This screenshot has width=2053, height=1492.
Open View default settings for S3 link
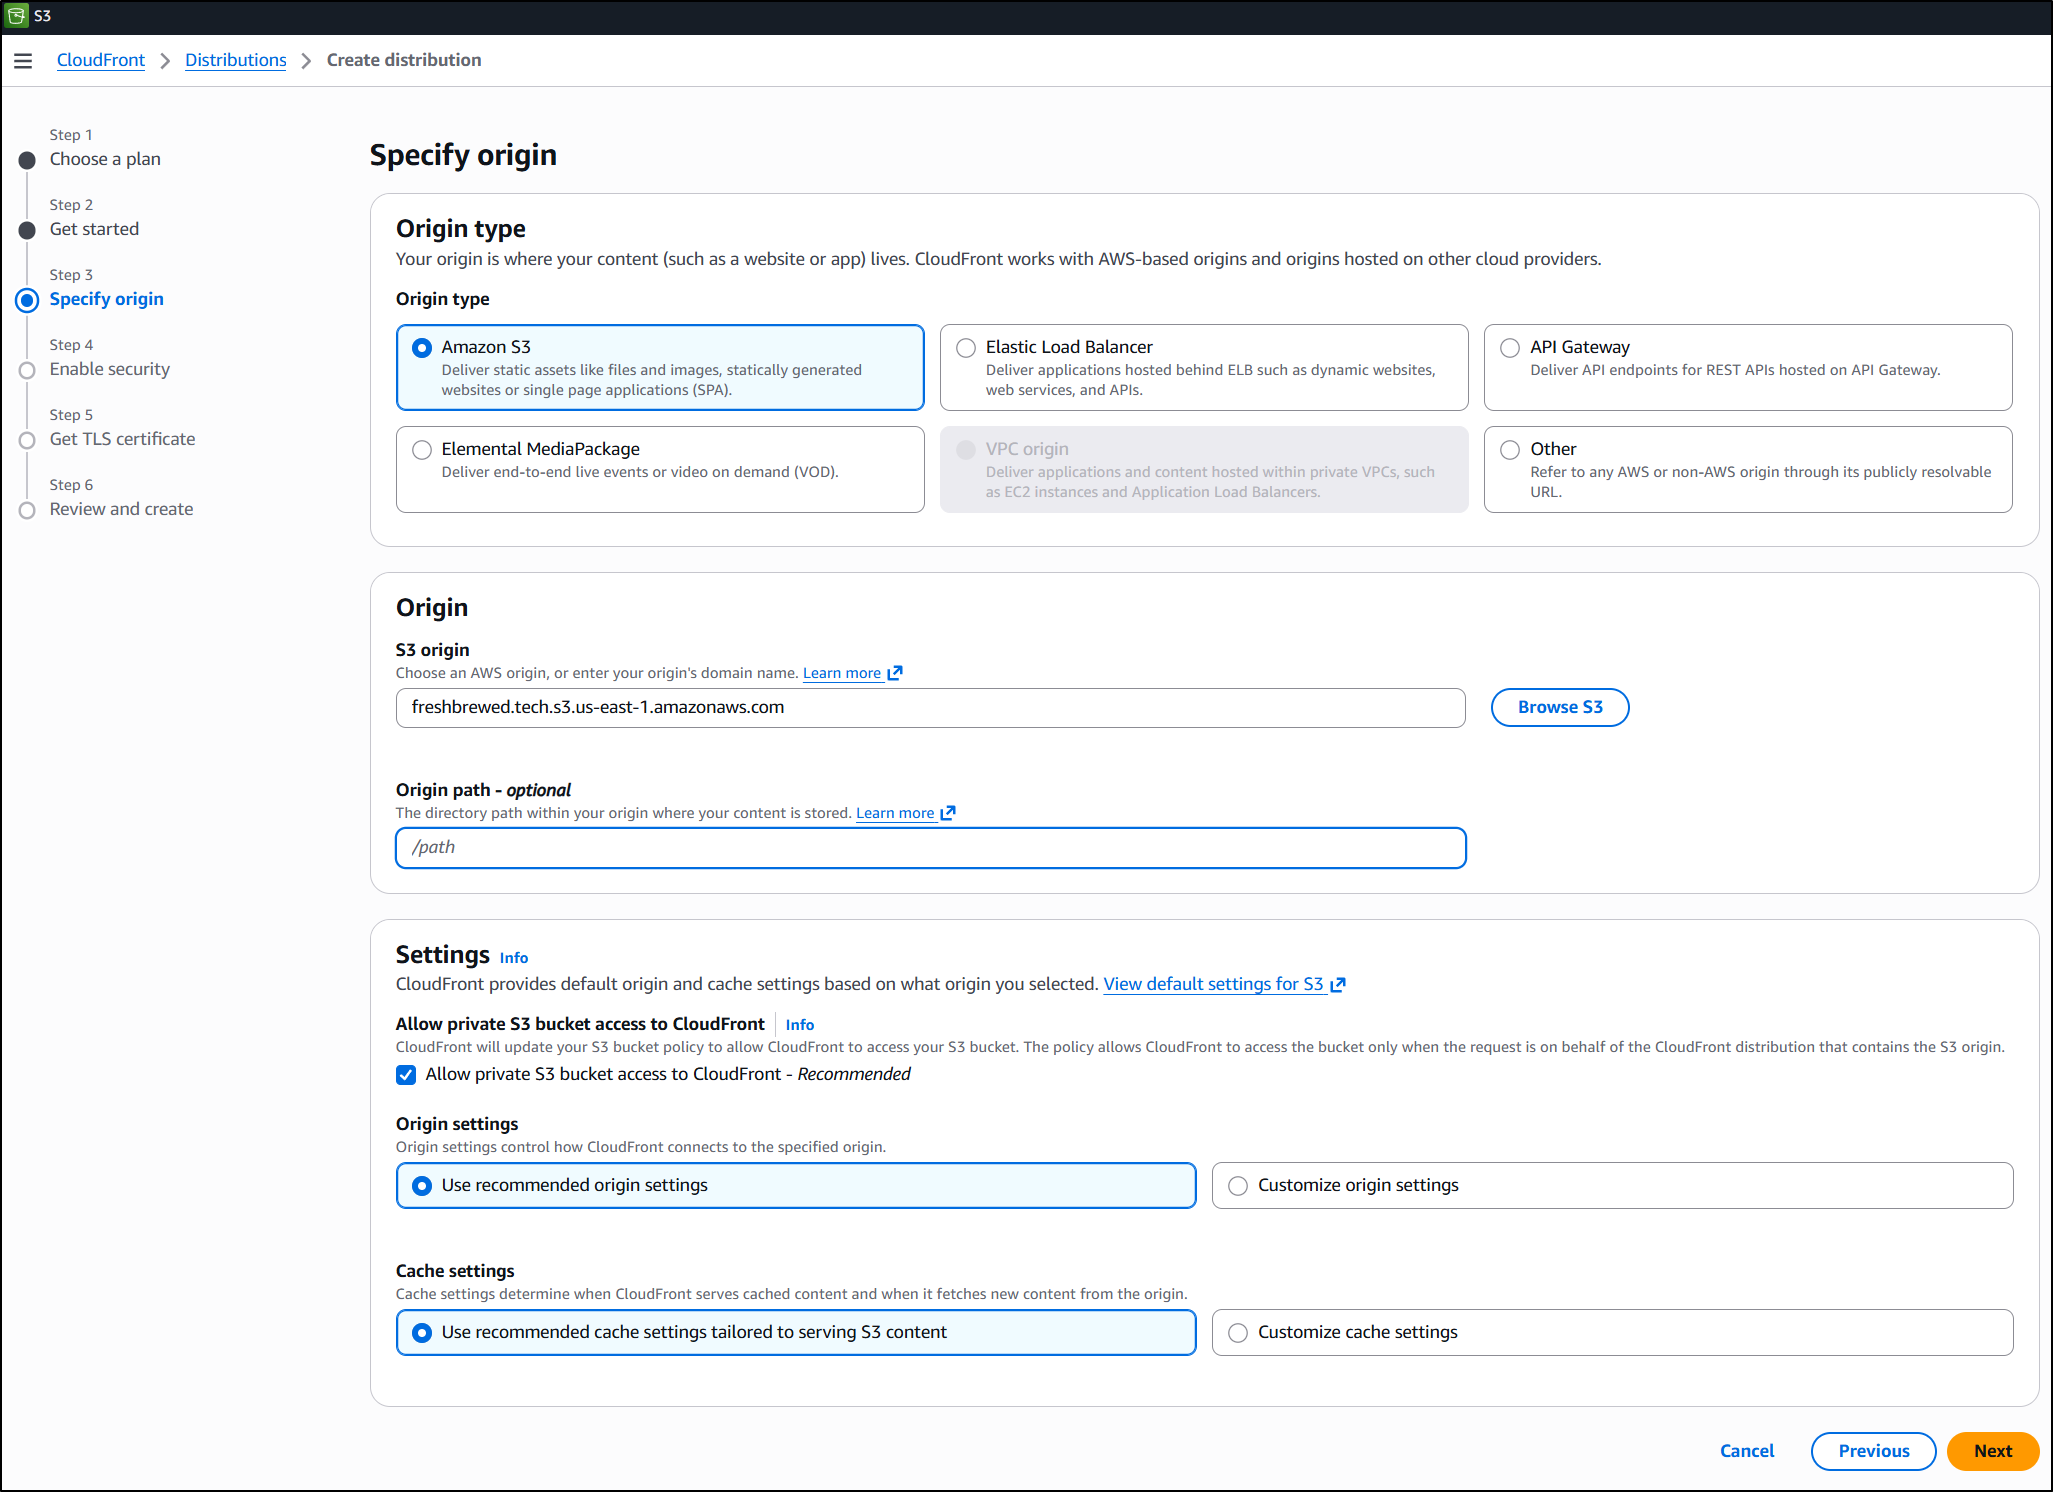pyautogui.click(x=1213, y=984)
